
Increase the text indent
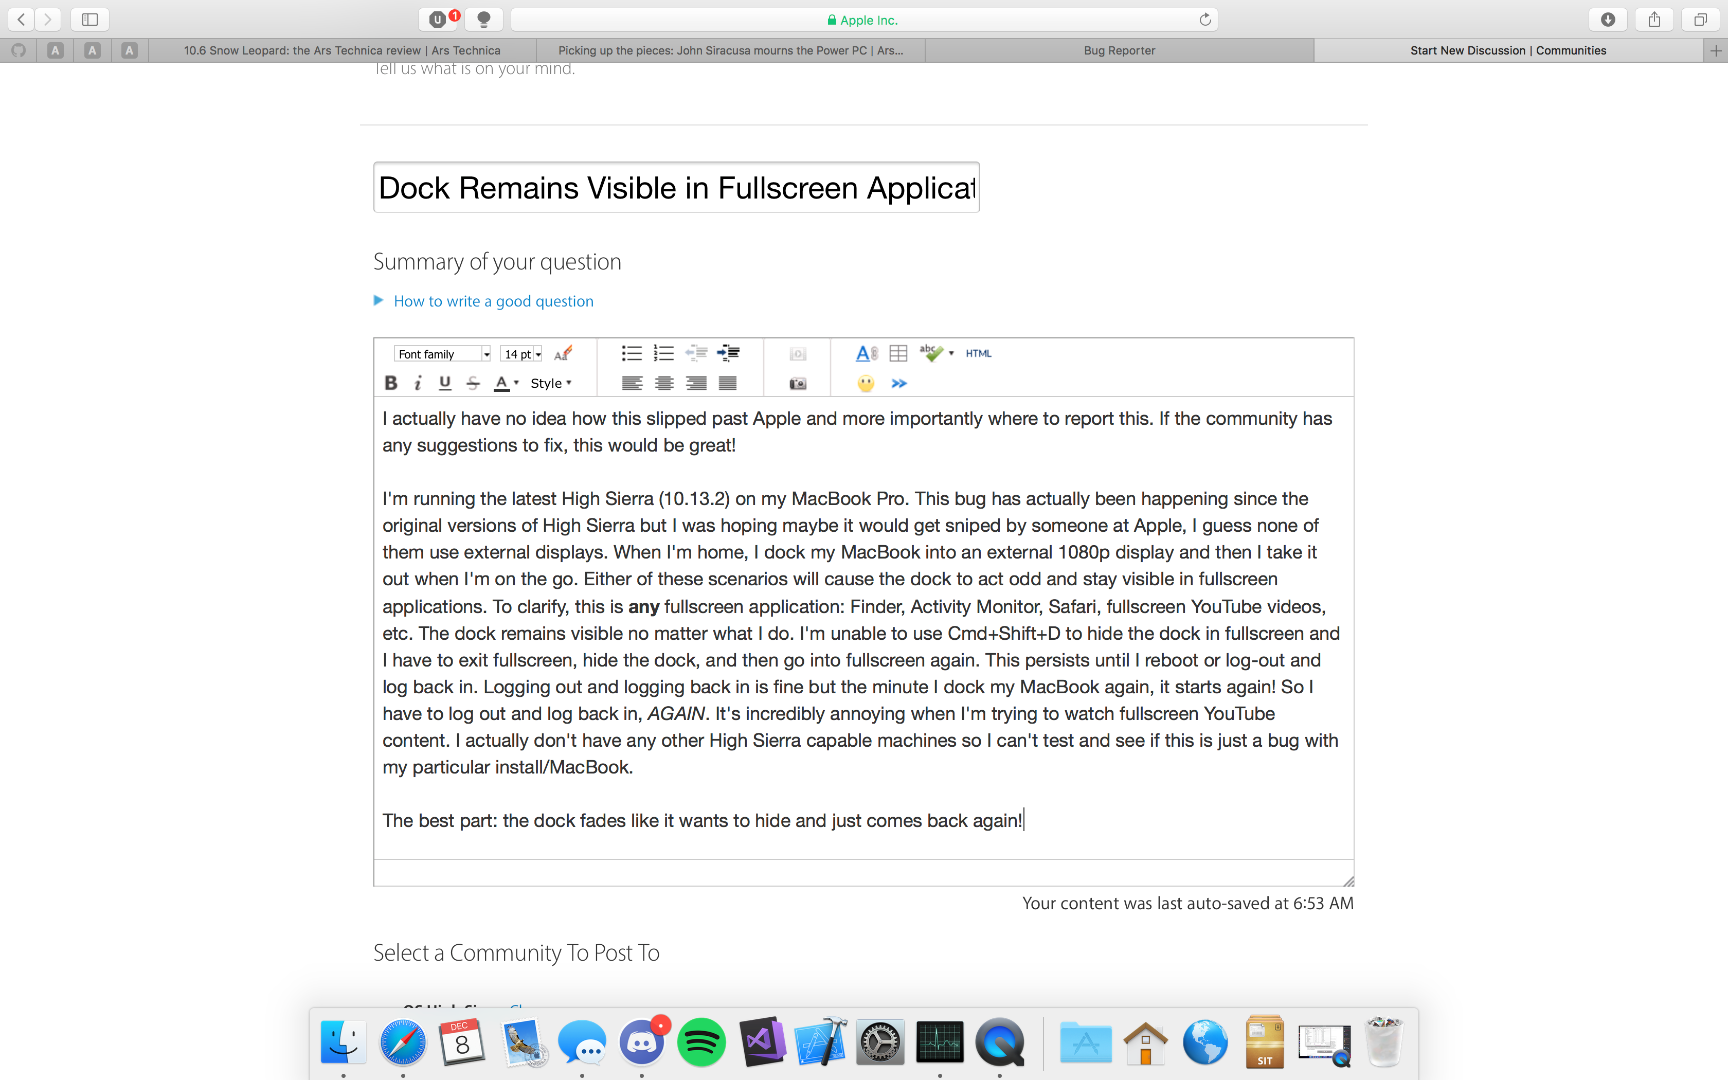(x=728, y=353)
